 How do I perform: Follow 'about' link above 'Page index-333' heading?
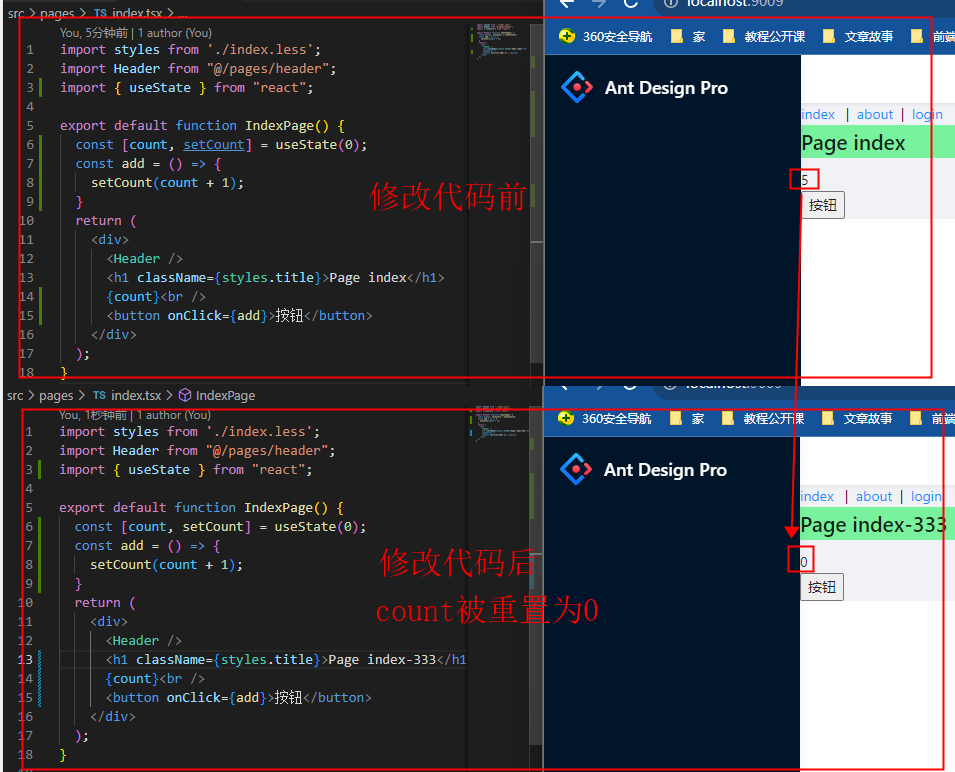click(x=873, y=496)
